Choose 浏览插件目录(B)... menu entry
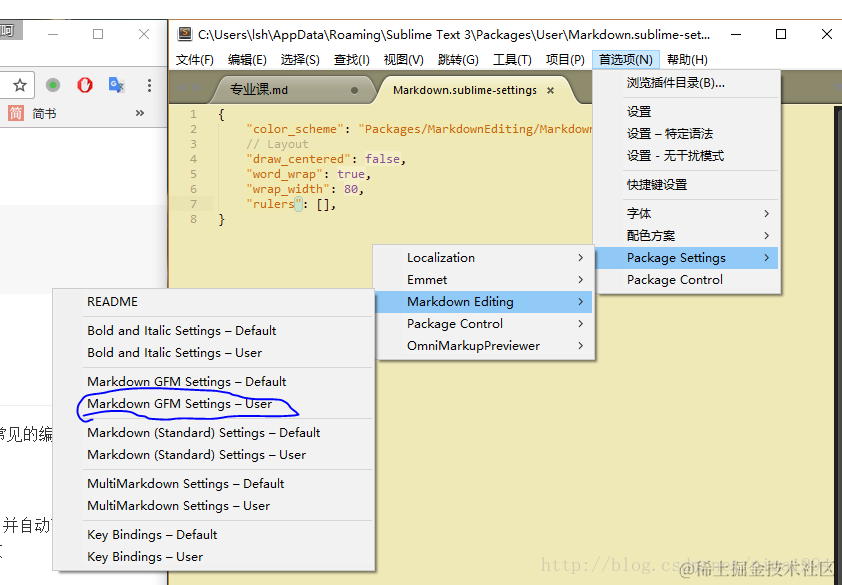Viewport: 842px width, 585px height. coord(686,83)
